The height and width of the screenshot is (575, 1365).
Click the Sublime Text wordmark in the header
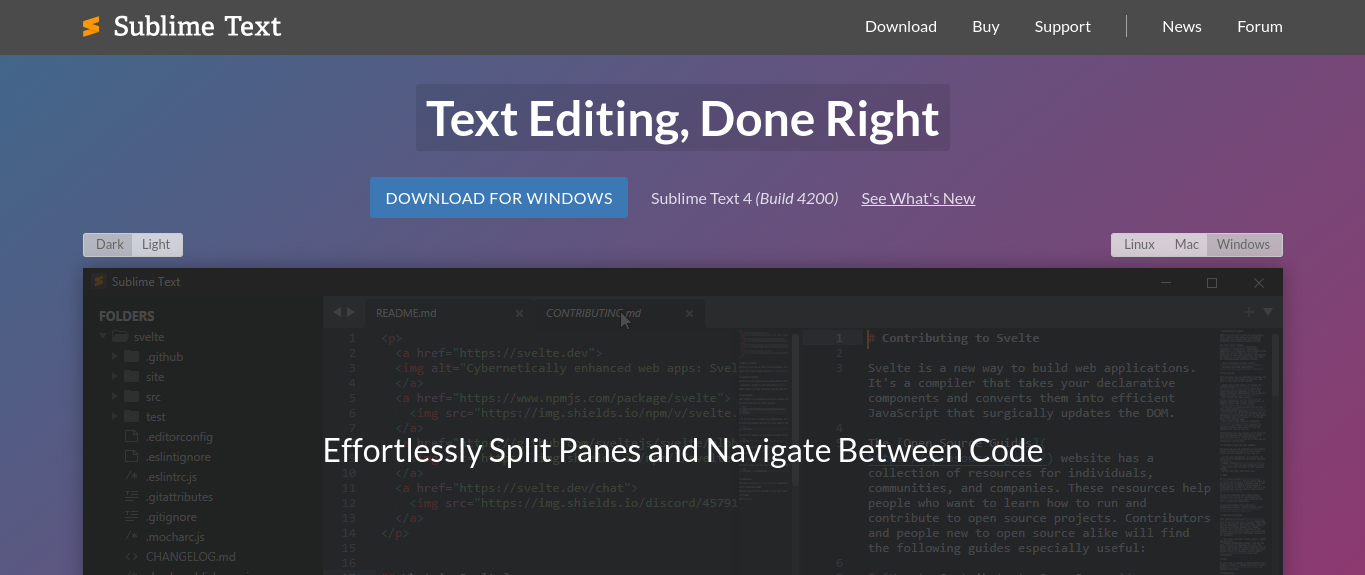coord(198,27)
